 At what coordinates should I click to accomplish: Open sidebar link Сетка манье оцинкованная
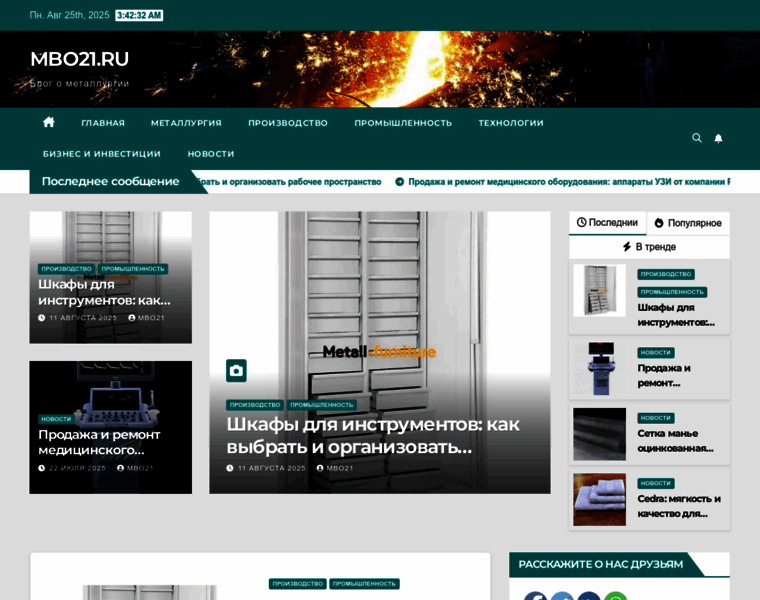(x=675, y=441)
